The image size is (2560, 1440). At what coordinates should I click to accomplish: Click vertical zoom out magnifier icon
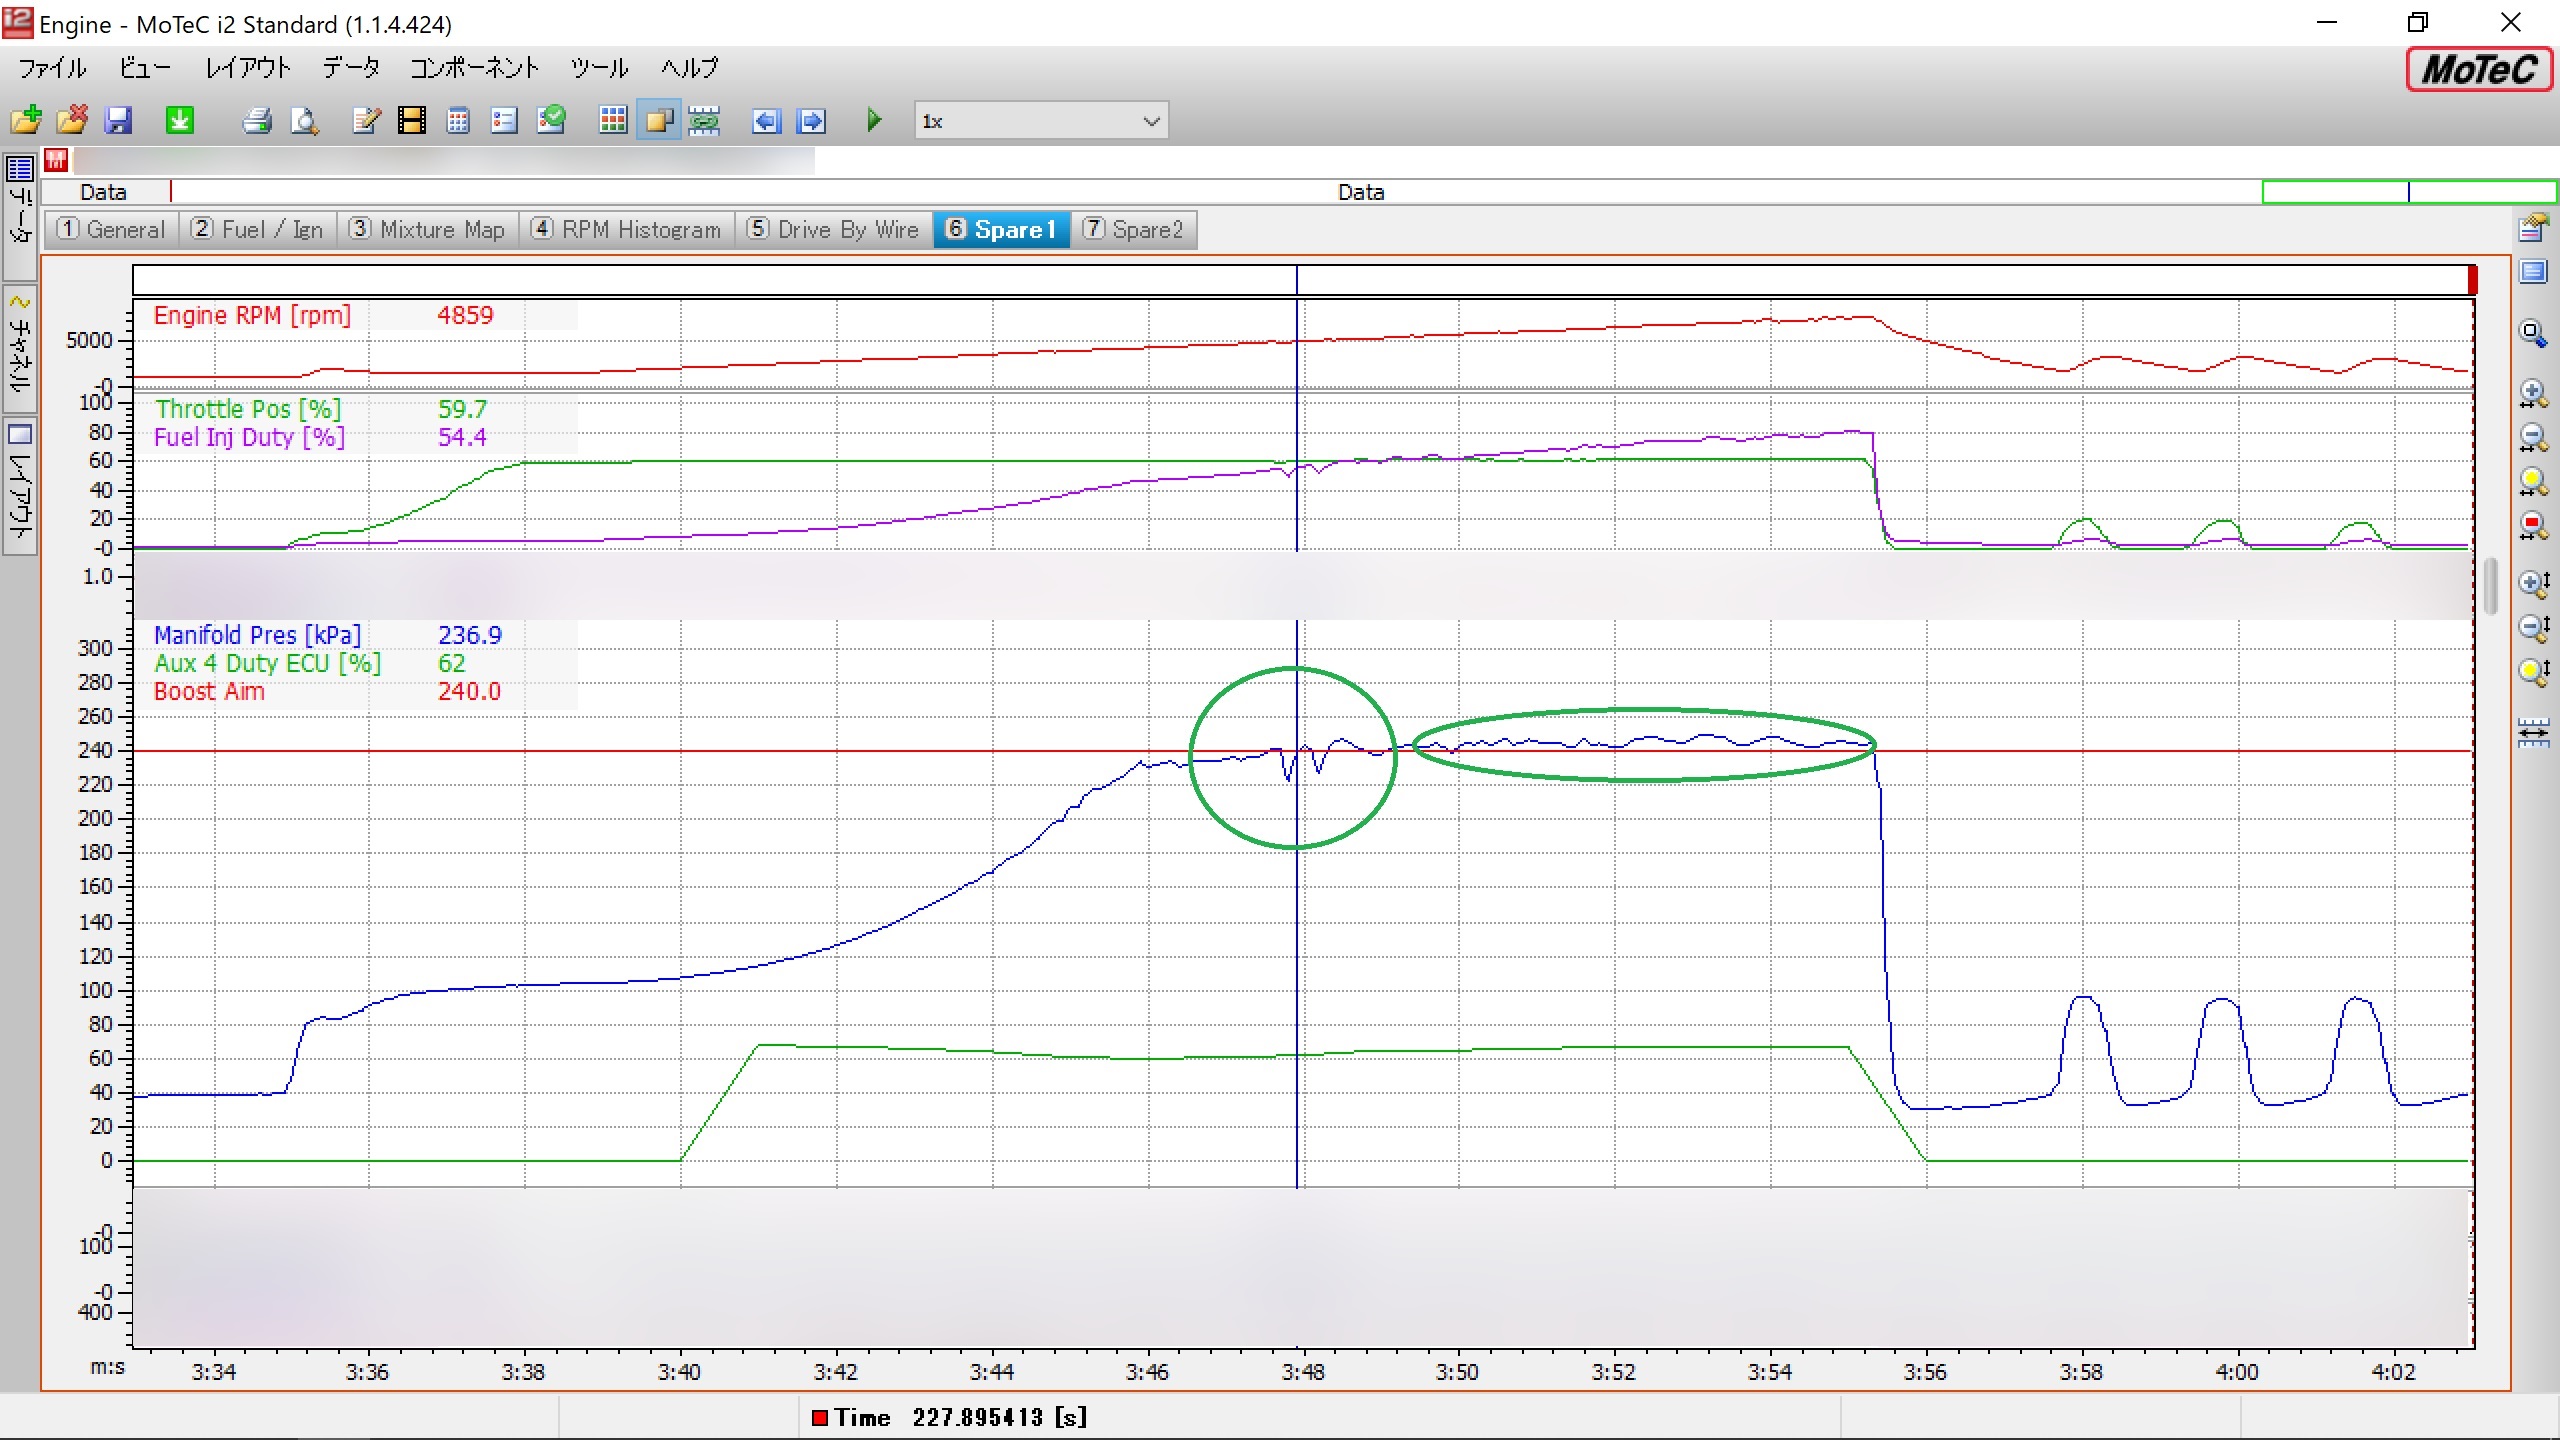click(x=2532, y=629)
